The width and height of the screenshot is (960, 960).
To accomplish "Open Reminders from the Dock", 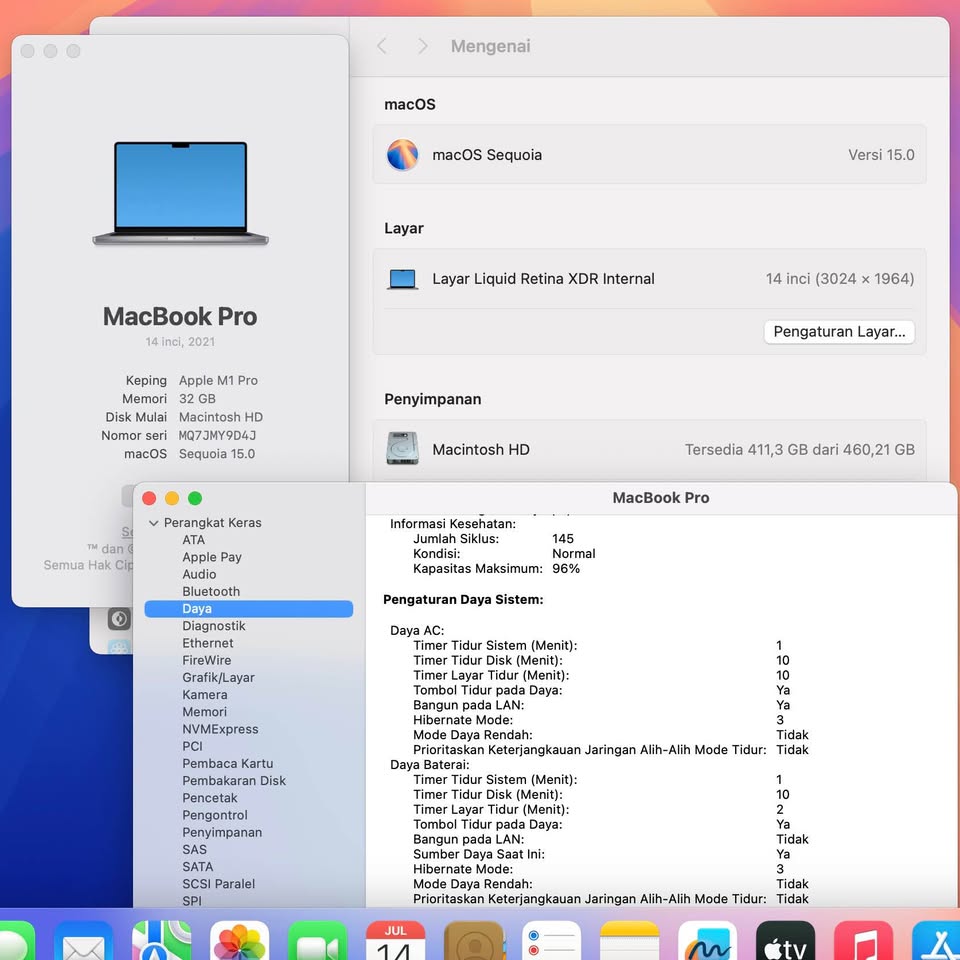I will pos(552,941).
